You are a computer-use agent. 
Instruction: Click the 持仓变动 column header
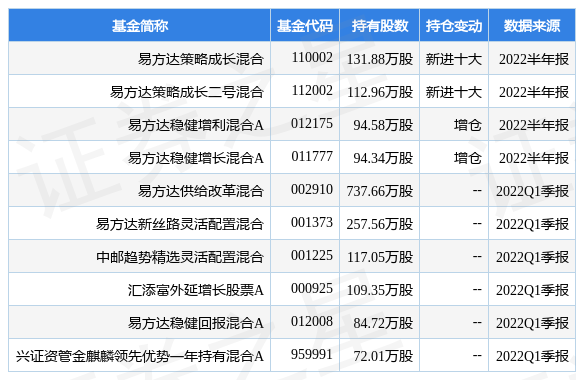454,26
